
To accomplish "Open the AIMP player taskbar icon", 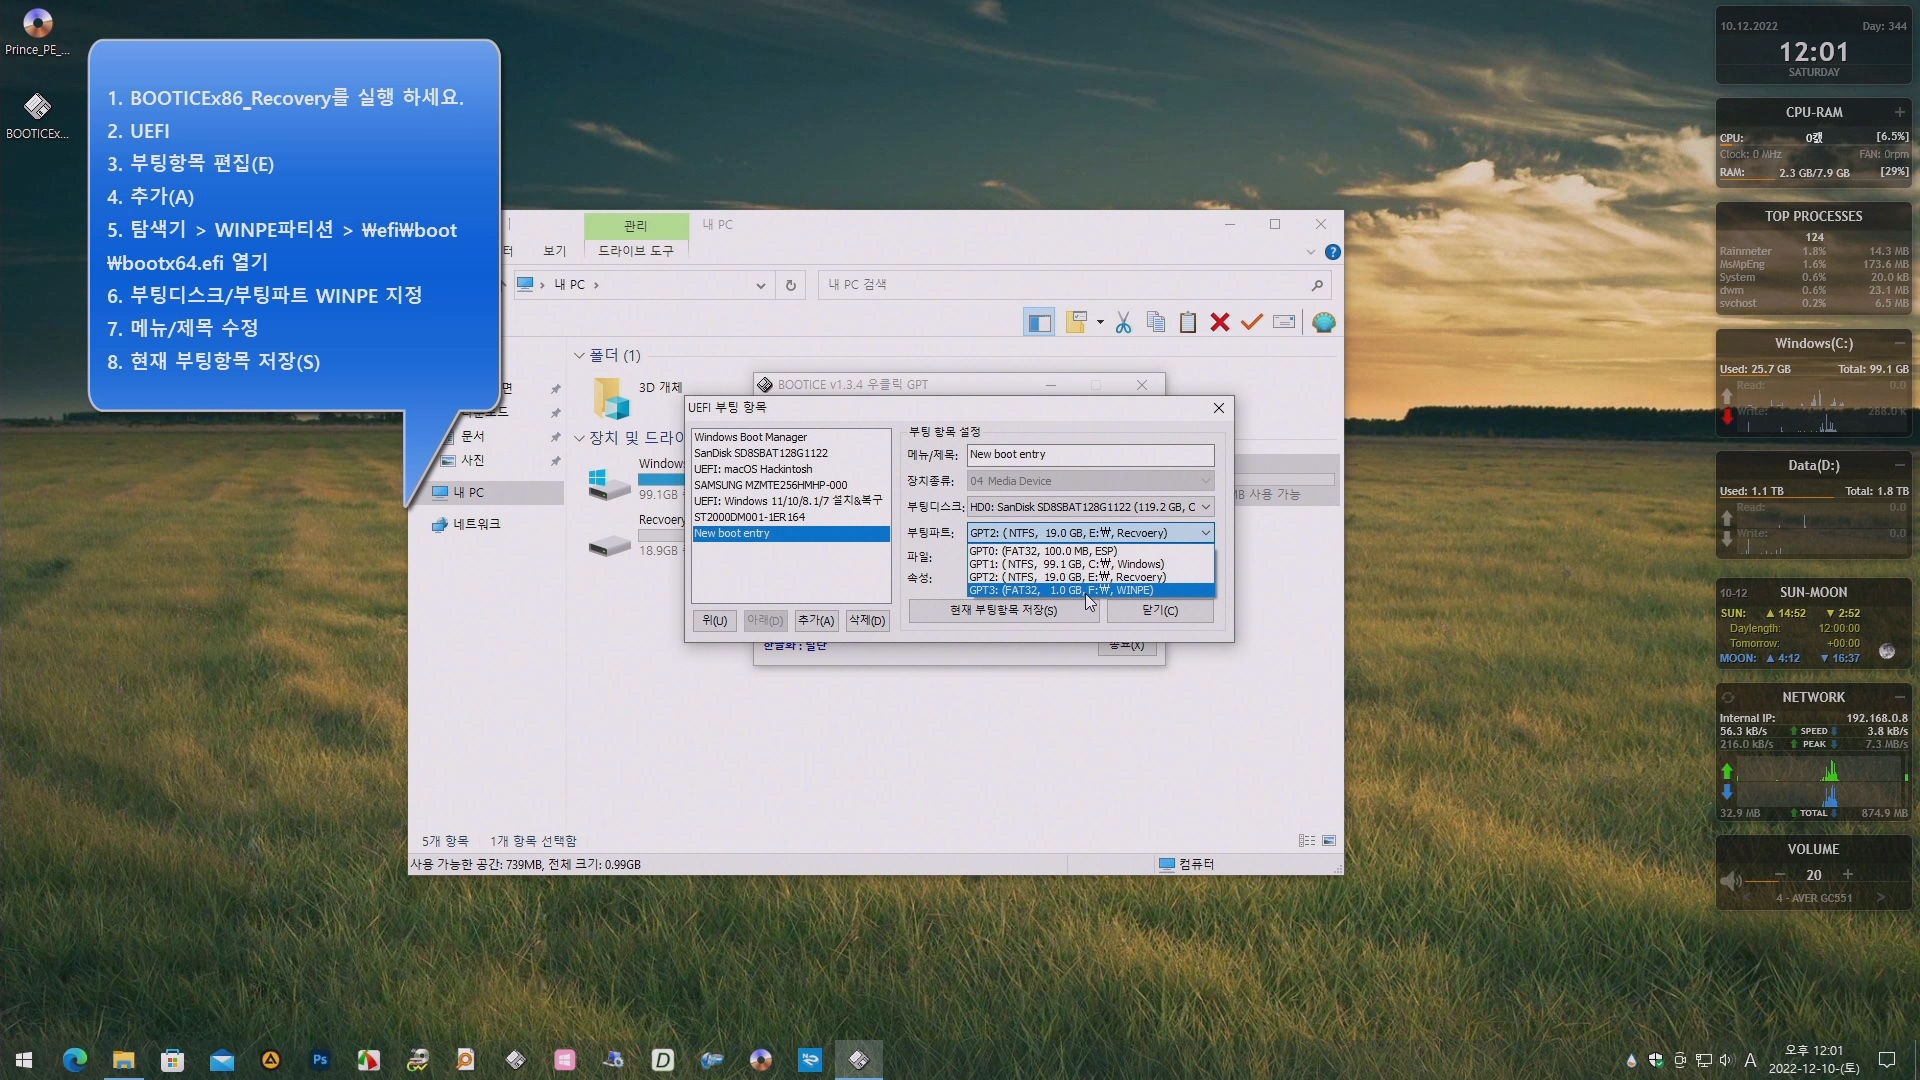I will 271,1060.
